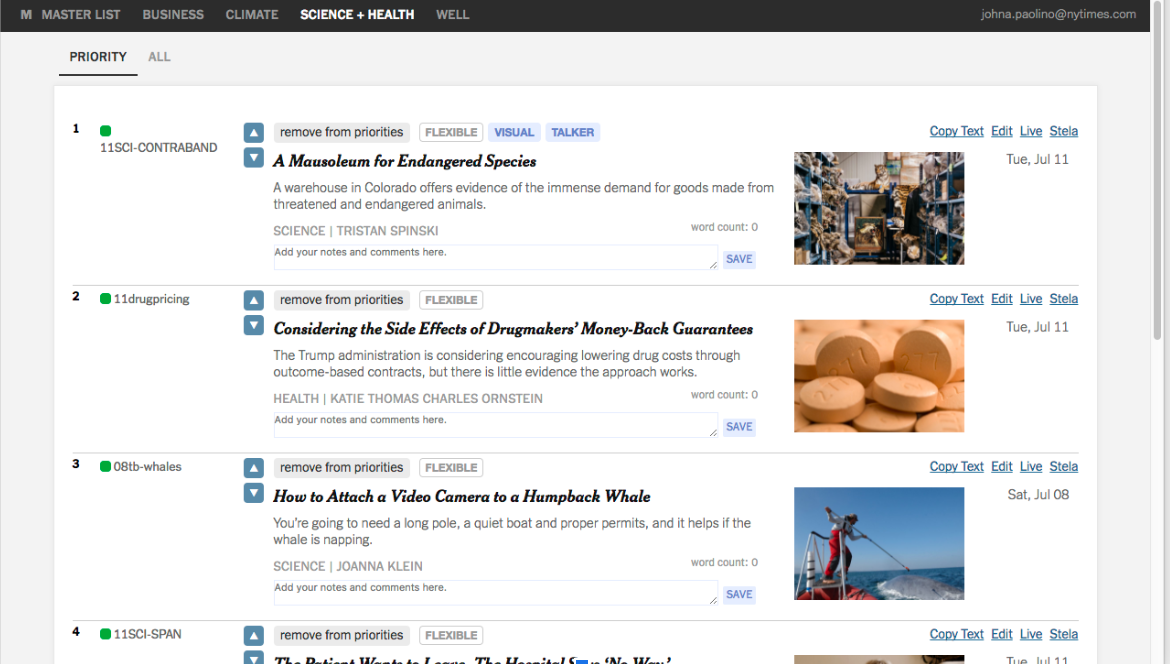
Task: Toggle FLEXIBLE tag on Drugmakers story
Action: click(451, 300)
